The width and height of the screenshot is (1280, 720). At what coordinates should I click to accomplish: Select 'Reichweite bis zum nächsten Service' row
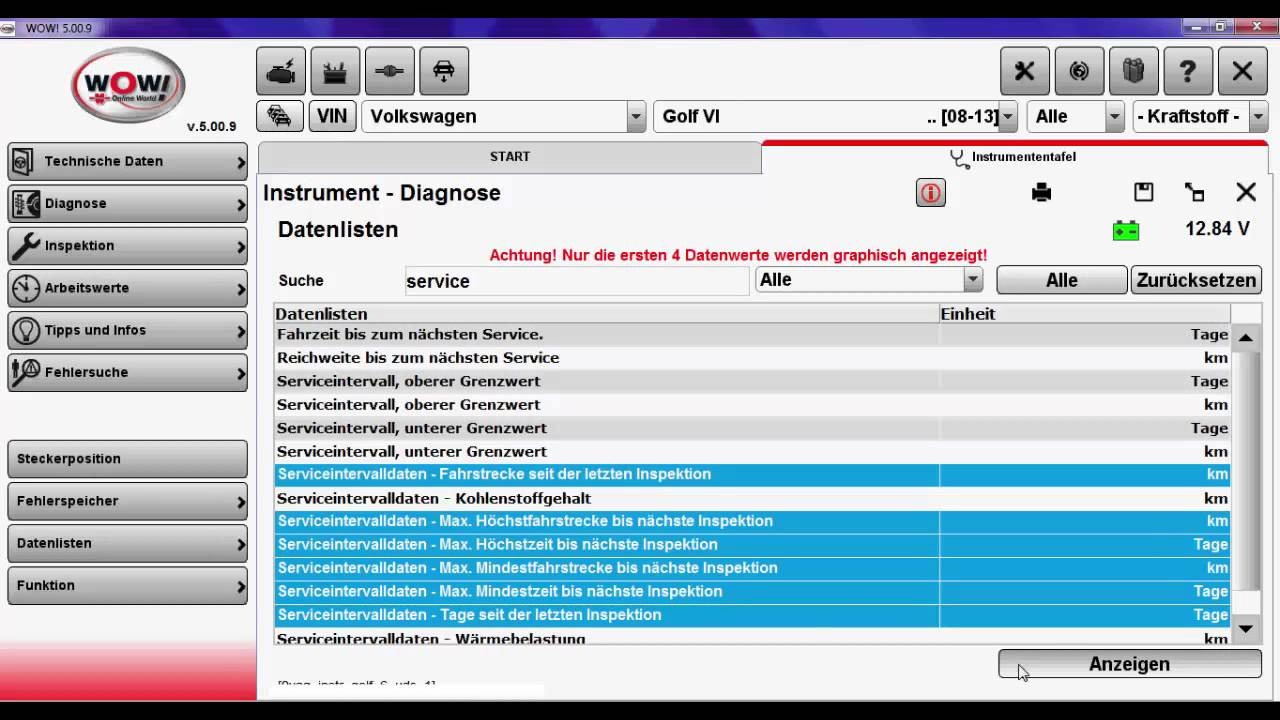(x=752, y=358)
